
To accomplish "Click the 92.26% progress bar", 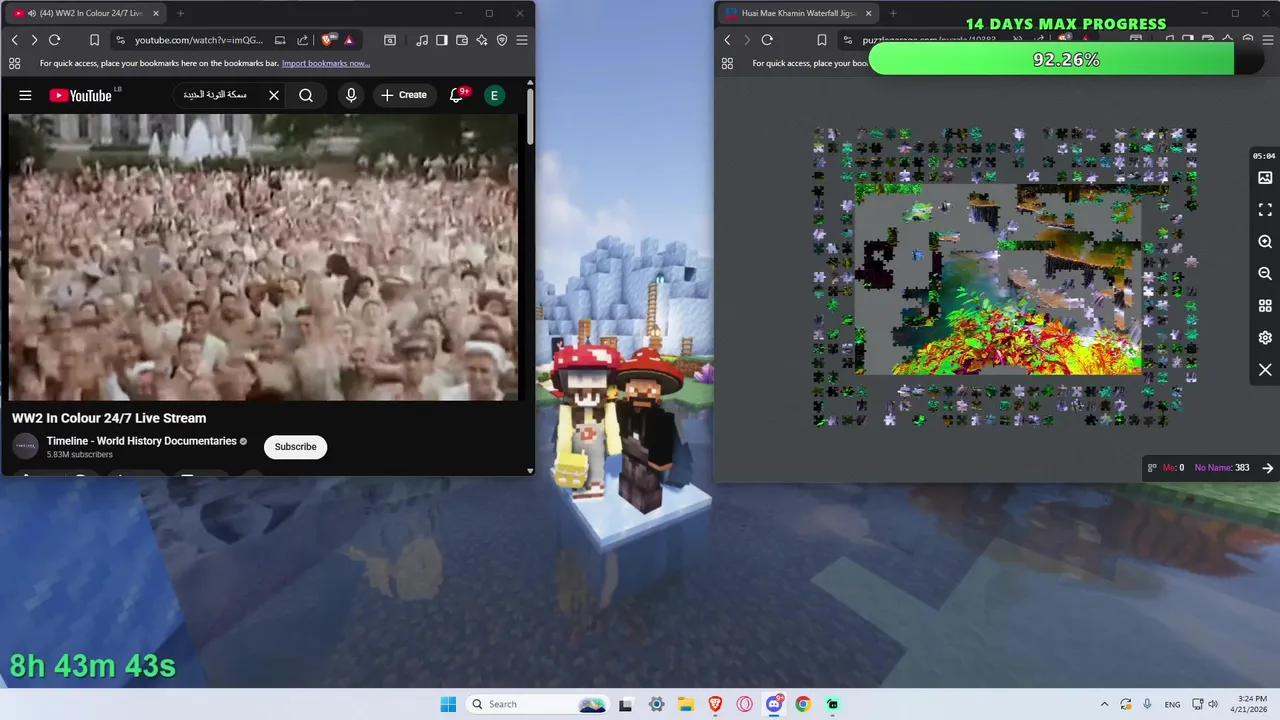I will tap(1066, 60).
